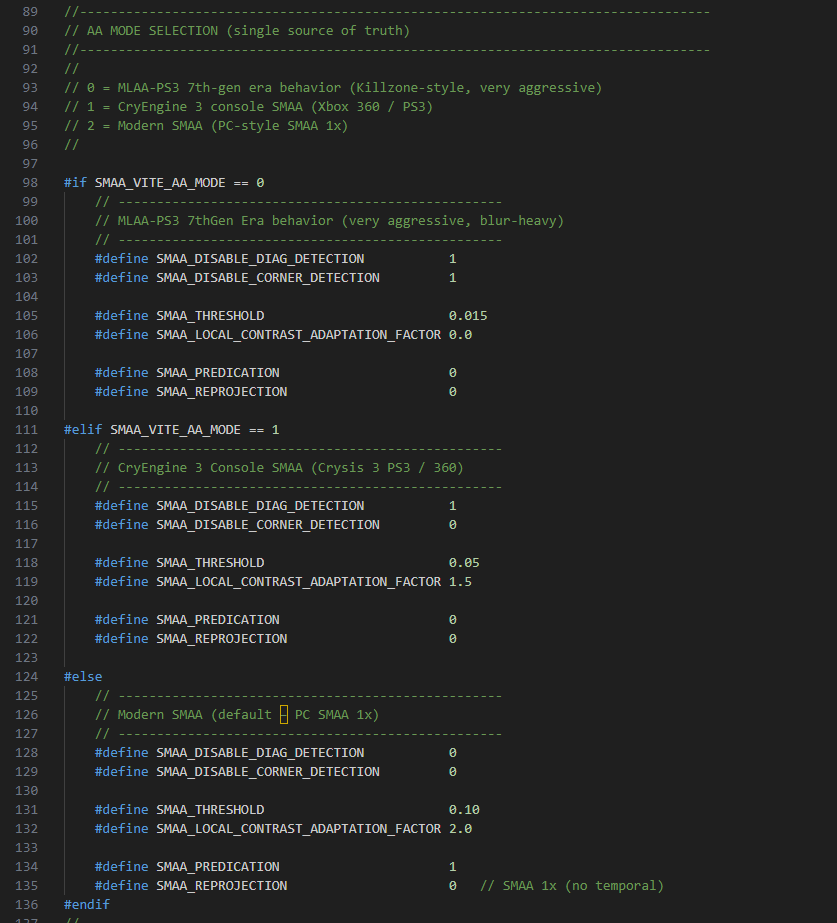
Task: Click SMAA_DISABLE_DIAG_DETECTION on line 128
Action: tap(260, 752)
